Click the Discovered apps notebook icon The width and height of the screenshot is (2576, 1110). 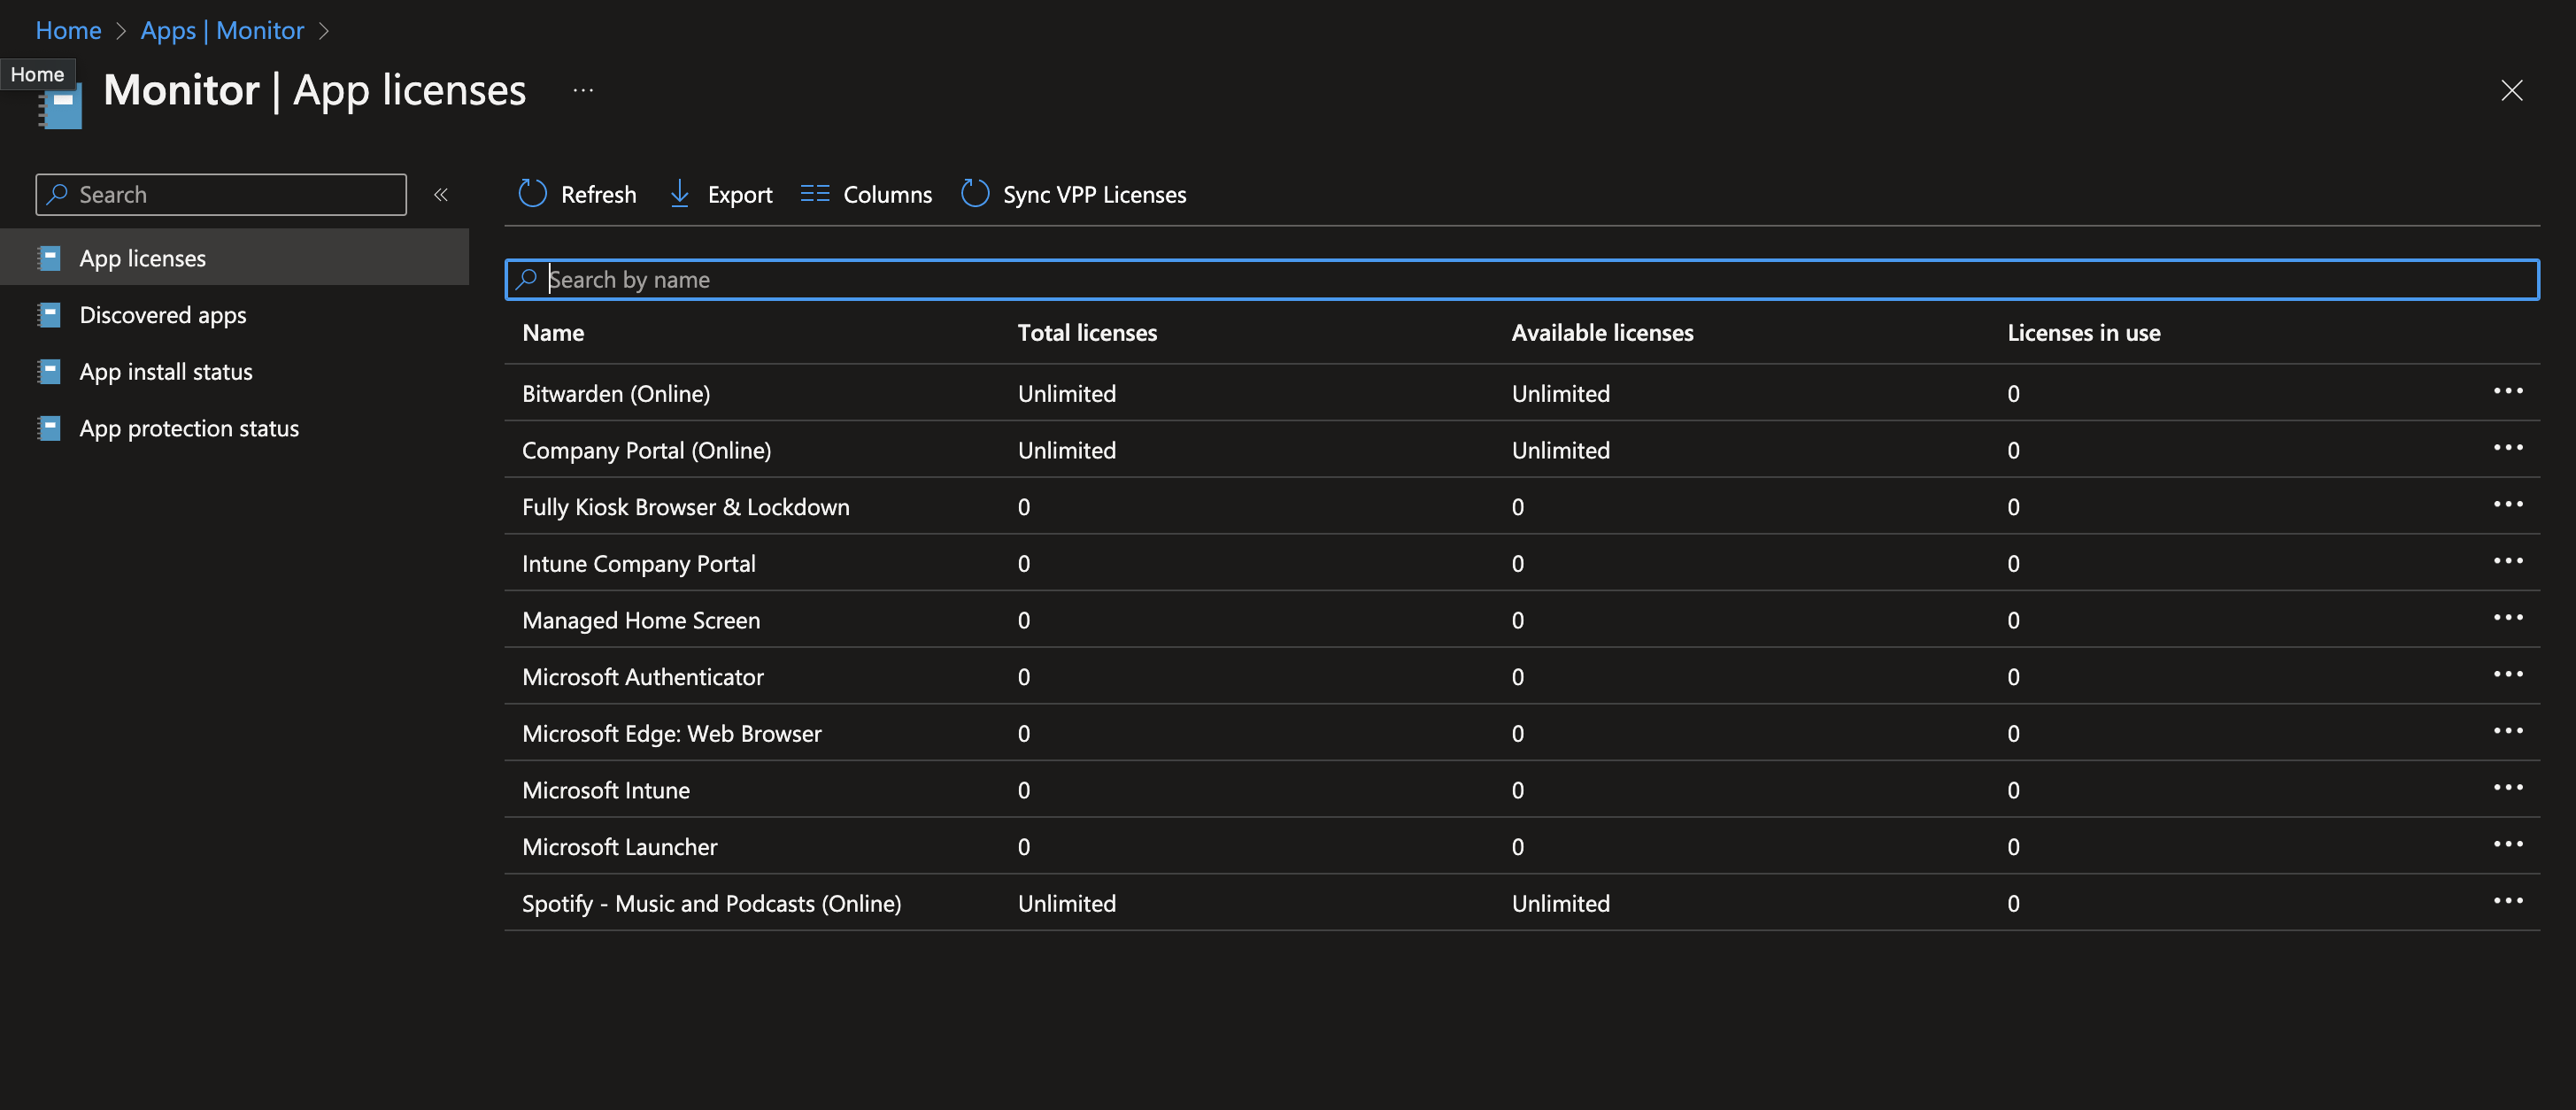[x=49, y=315]
